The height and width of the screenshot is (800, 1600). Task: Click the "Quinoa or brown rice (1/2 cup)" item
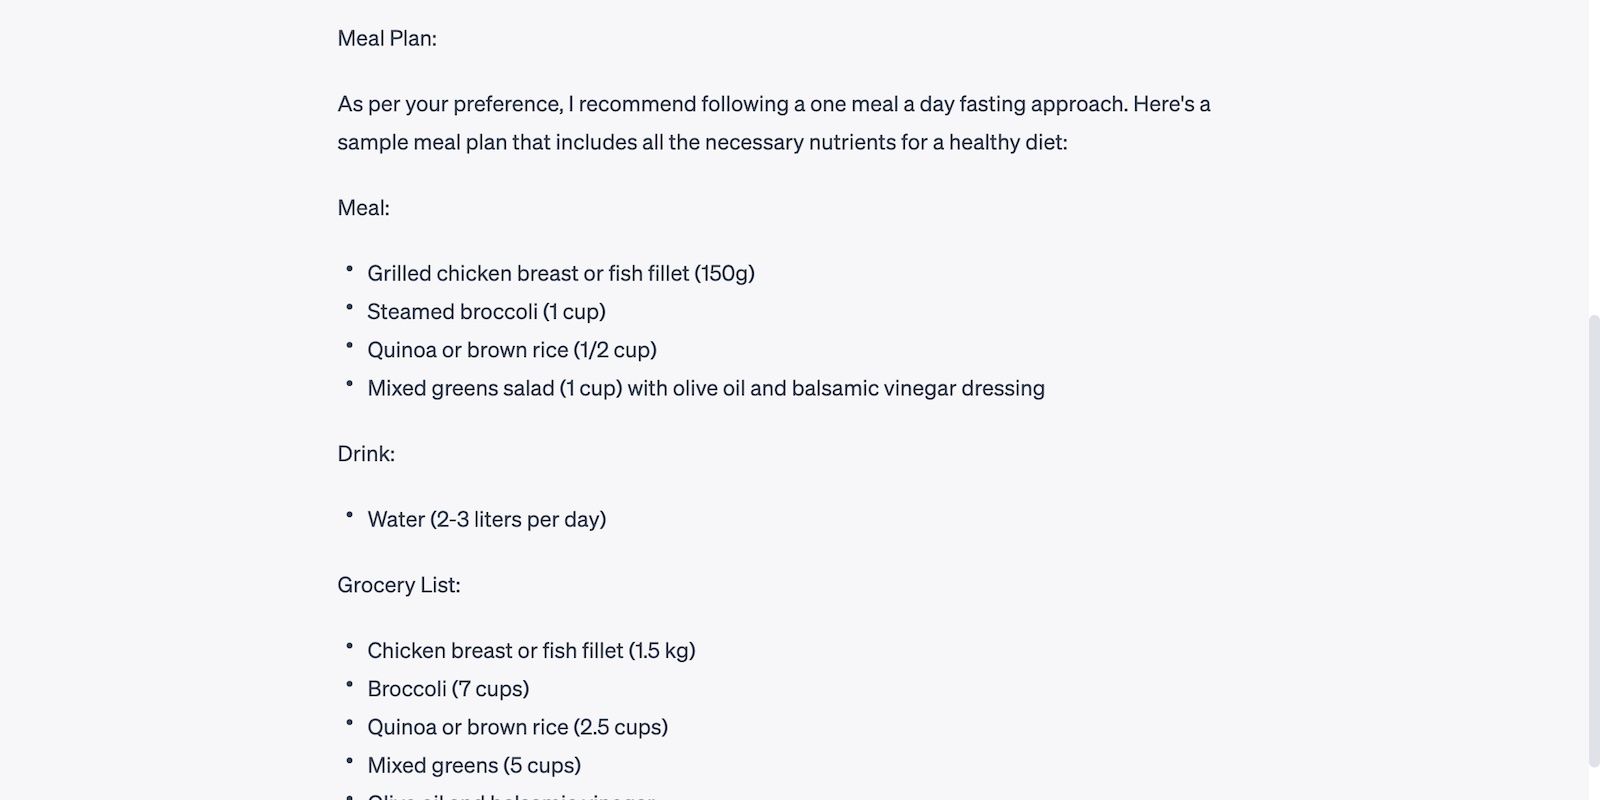511,350
